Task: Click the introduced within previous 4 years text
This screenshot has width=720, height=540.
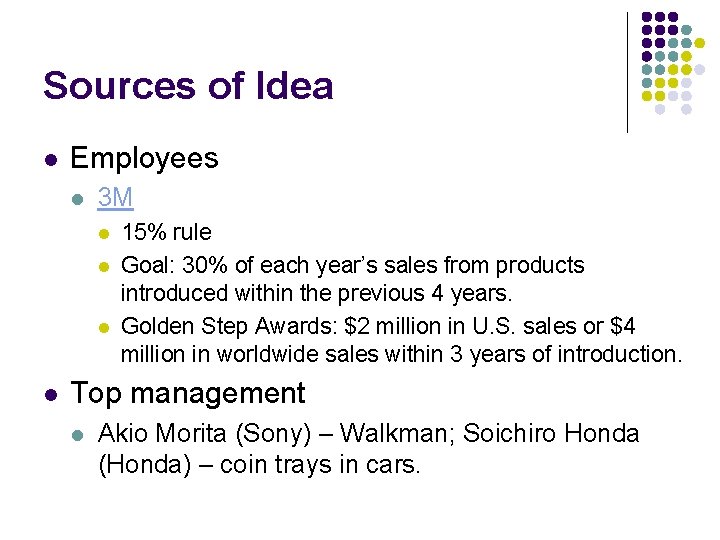Action: [316, 293]
